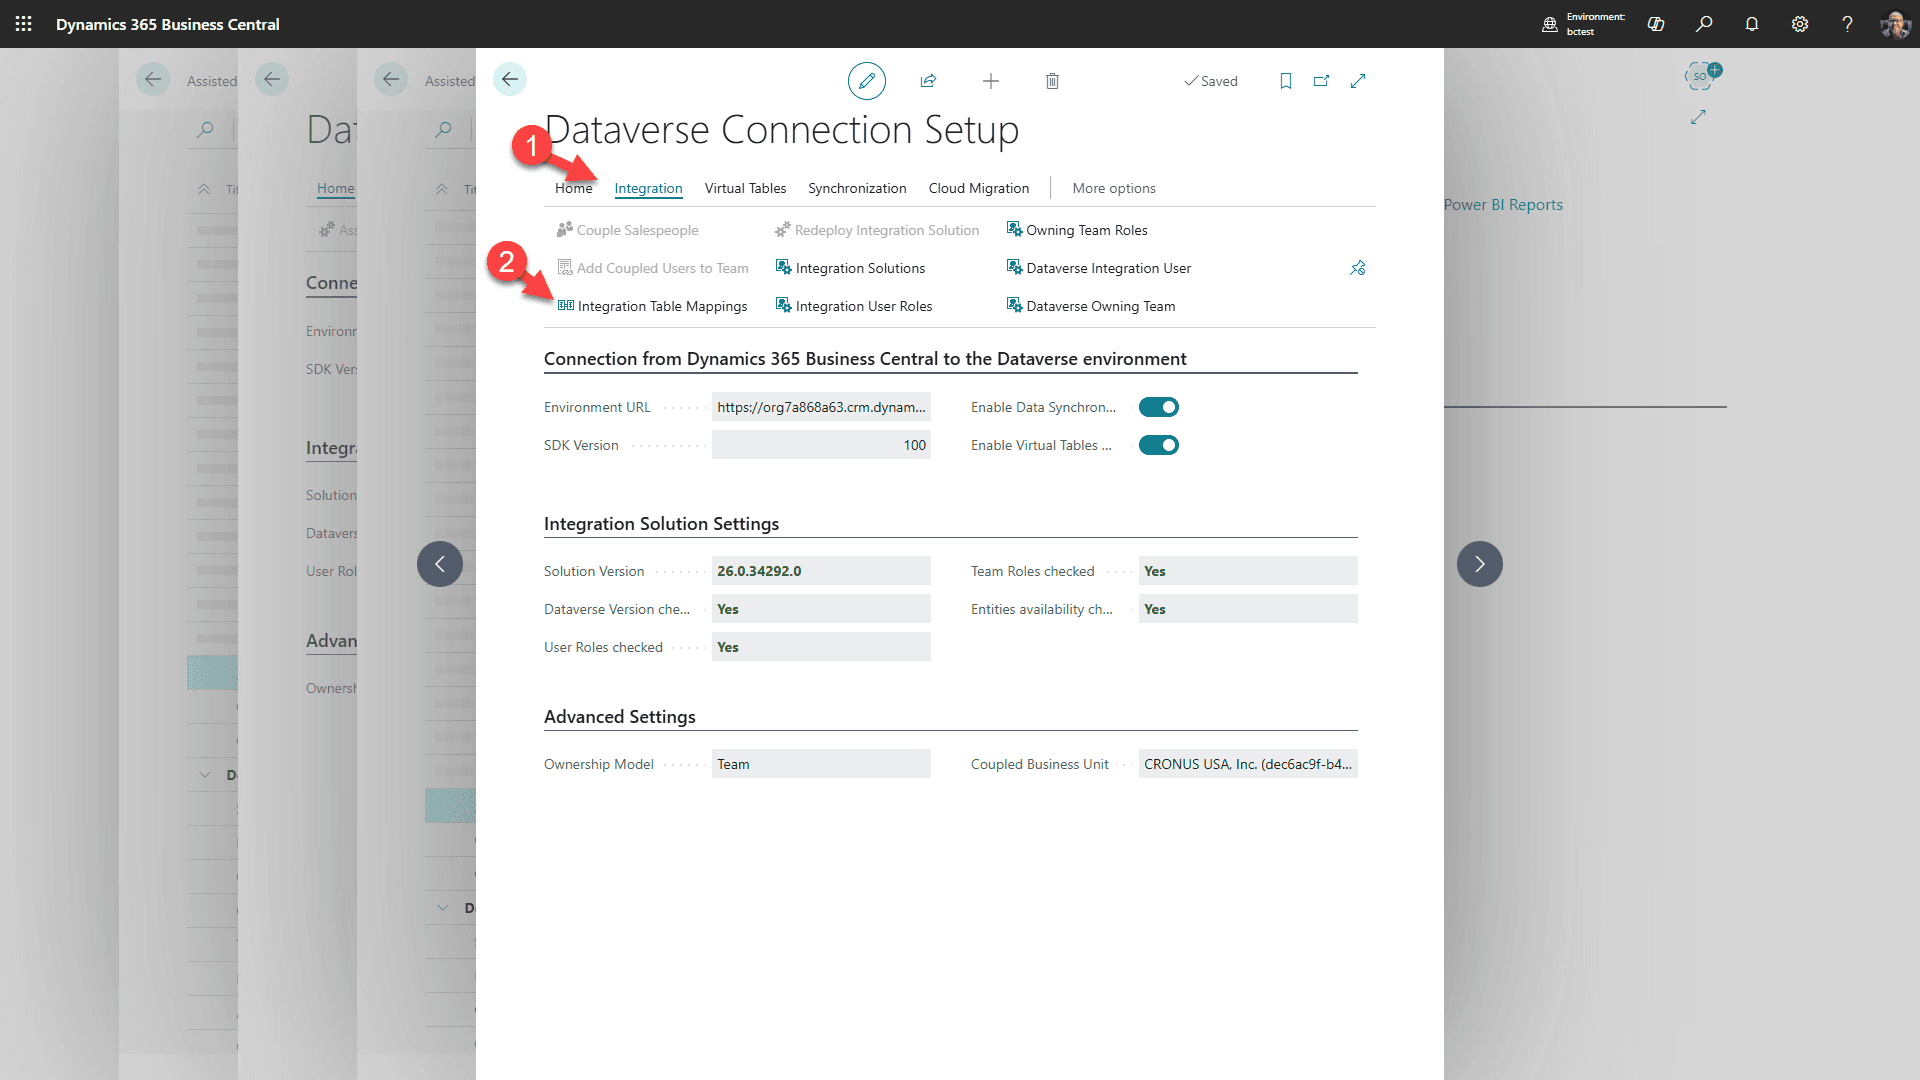This screenshot has height=1080, width=1920.
Task: Open the More options menu
Action: tap(1113, 188)
